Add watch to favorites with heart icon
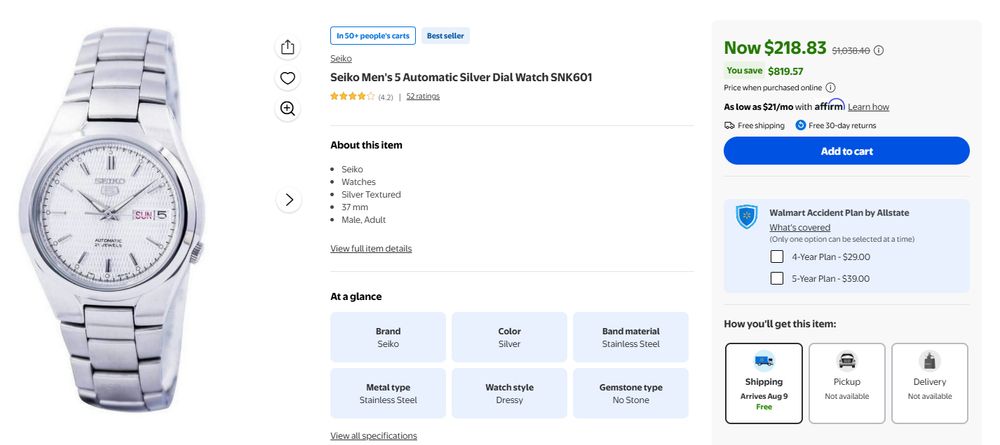Image resolution: width=1000 pixels, height=445 pixels. click(288, 78)
